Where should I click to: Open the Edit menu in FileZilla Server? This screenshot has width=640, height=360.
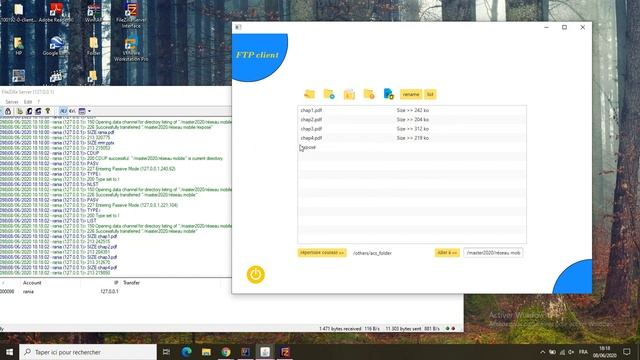(x=28, y=102)
